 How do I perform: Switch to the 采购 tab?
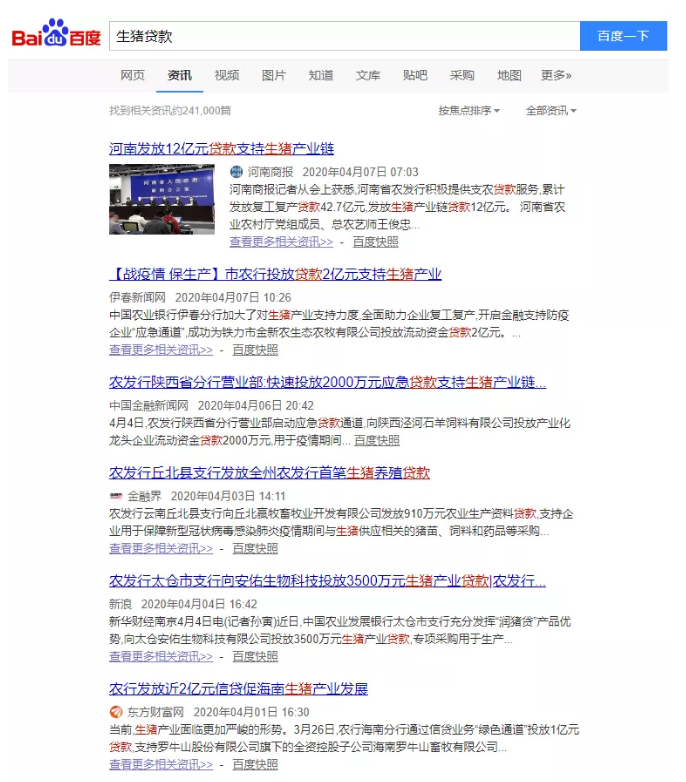coord(462,75)
